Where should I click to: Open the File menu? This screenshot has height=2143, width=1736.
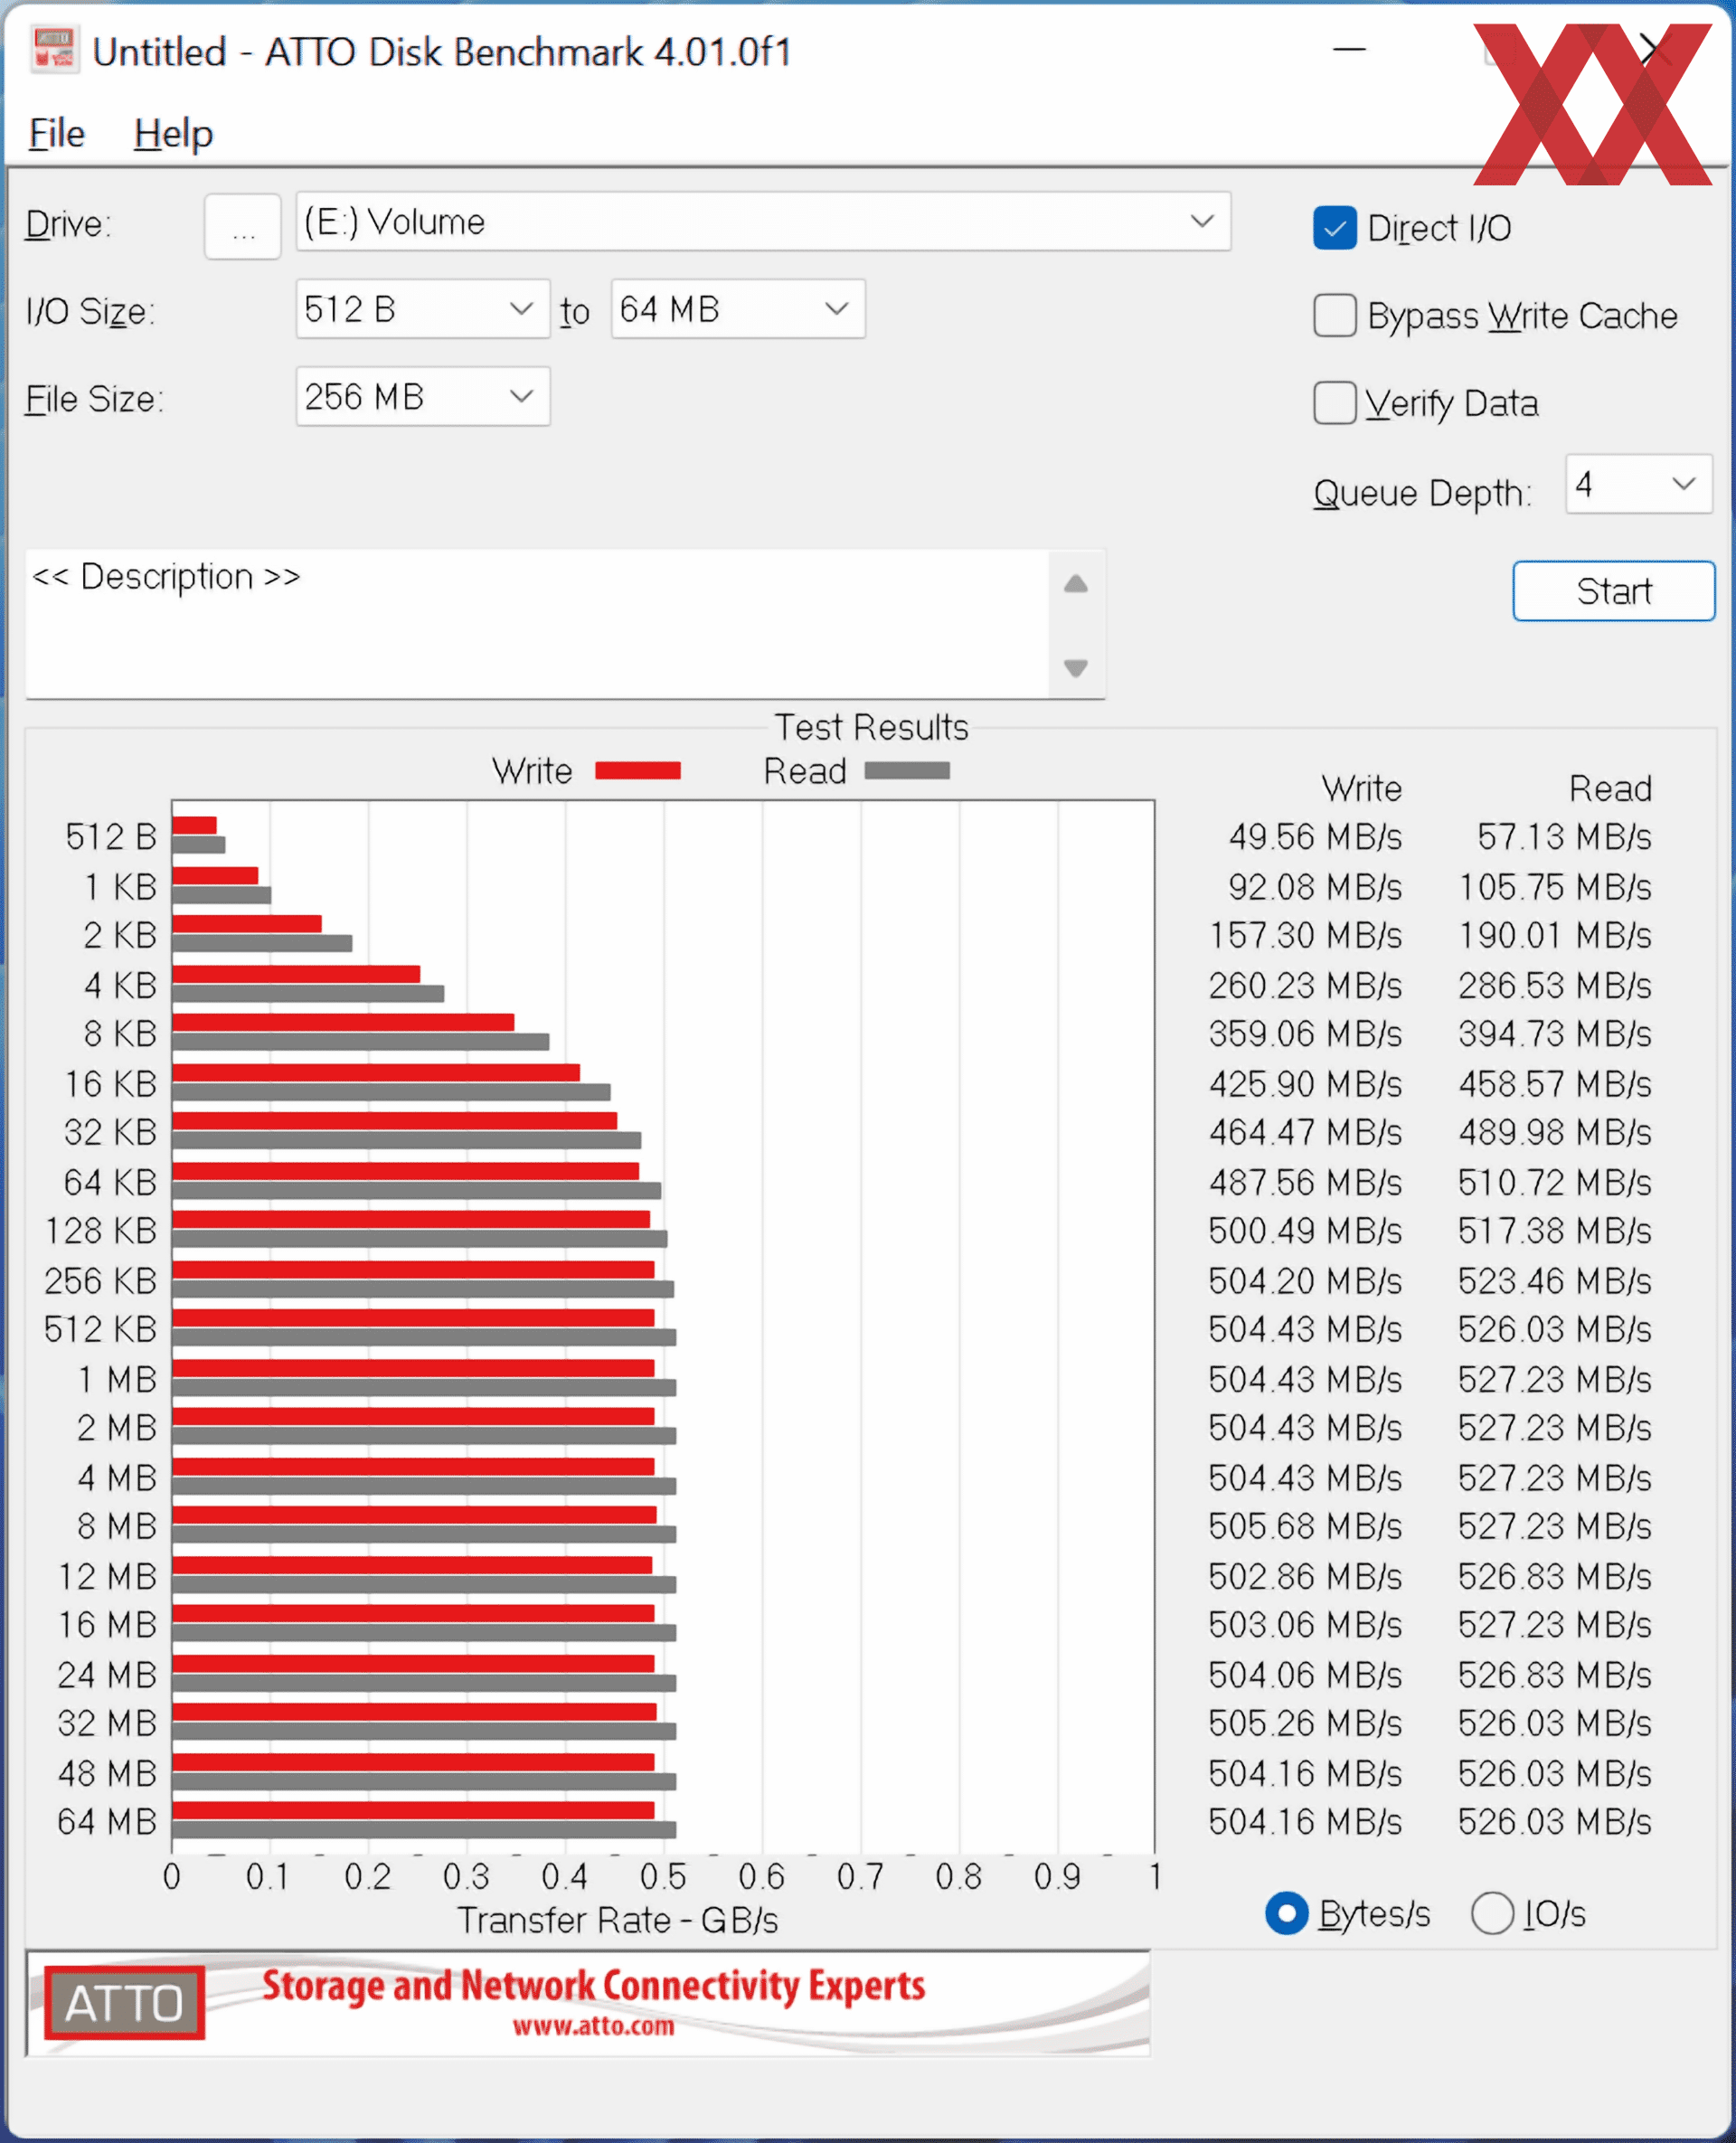(56, 134)
